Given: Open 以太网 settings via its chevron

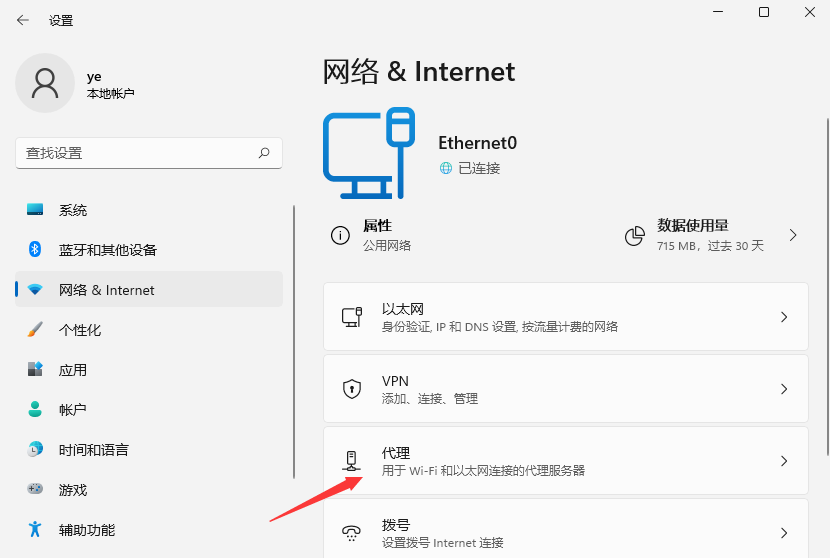Looking at the screenshot, I should 784,317.
